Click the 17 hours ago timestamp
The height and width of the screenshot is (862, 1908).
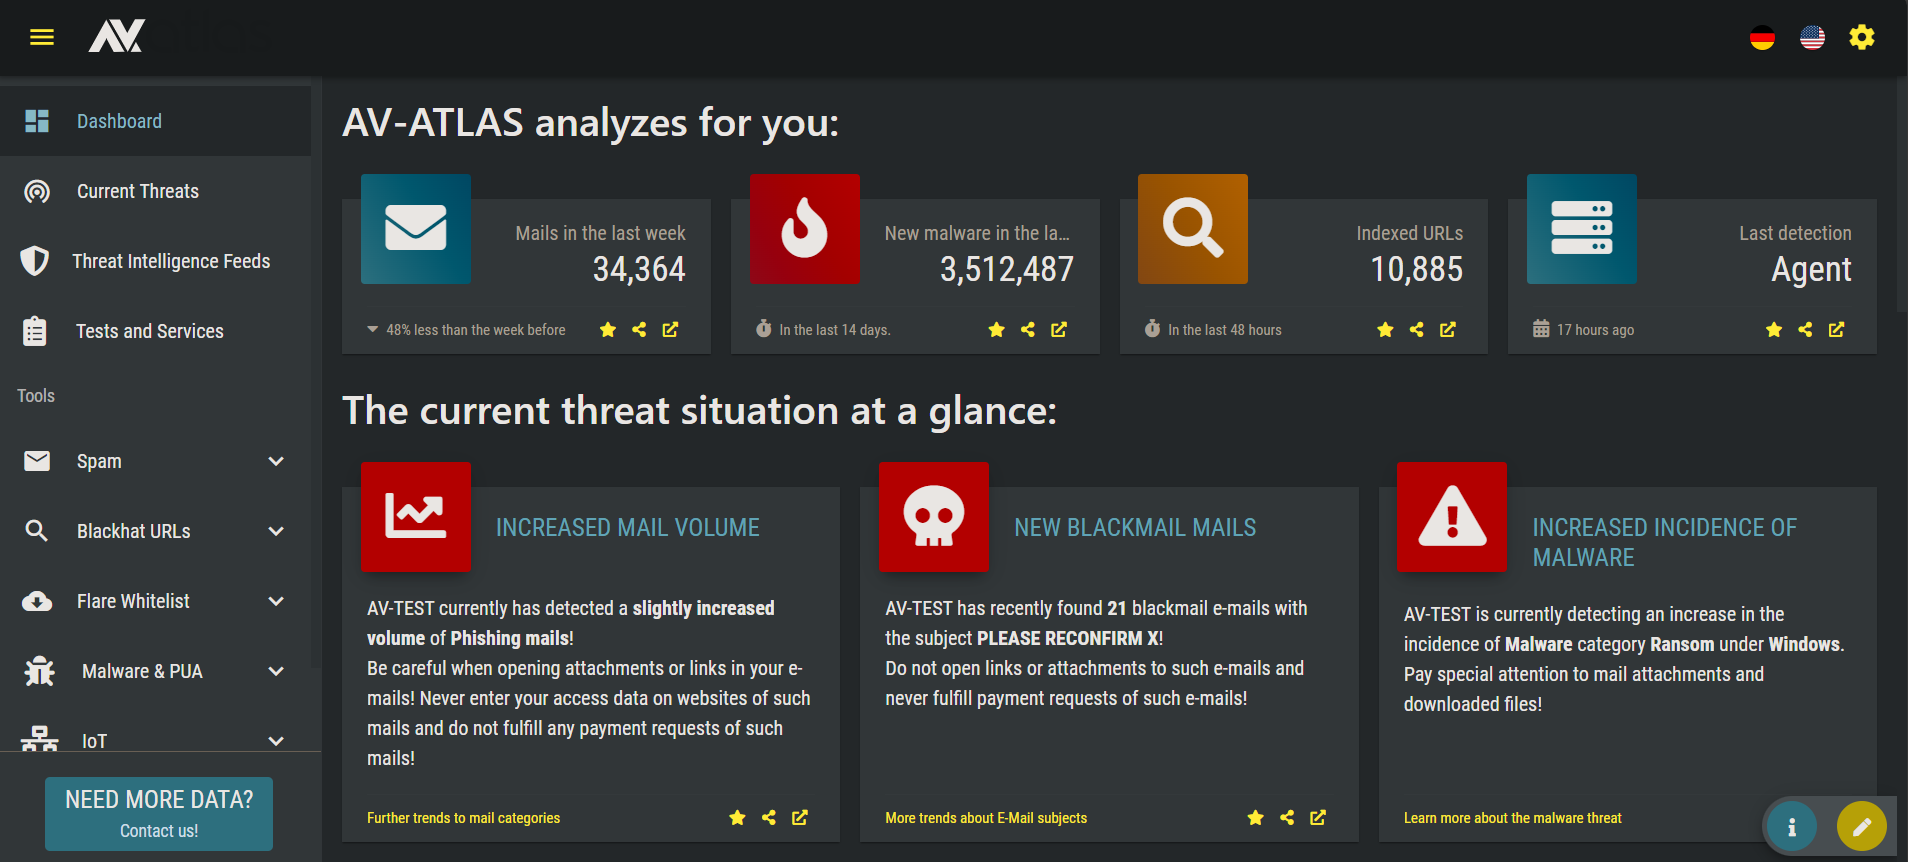(1595, 330)
